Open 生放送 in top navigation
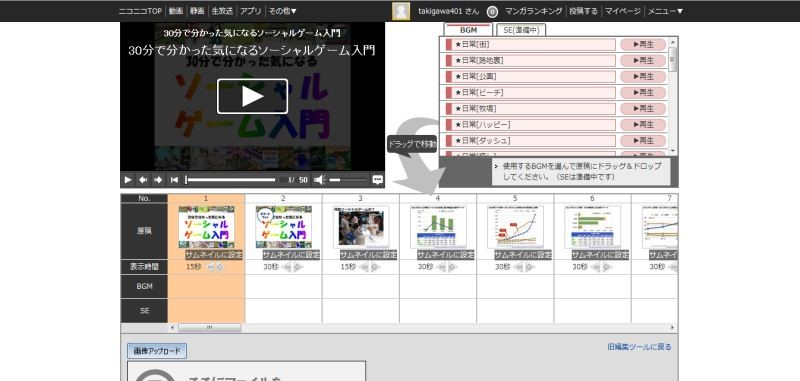800x381 pixels. click(222, 11)
